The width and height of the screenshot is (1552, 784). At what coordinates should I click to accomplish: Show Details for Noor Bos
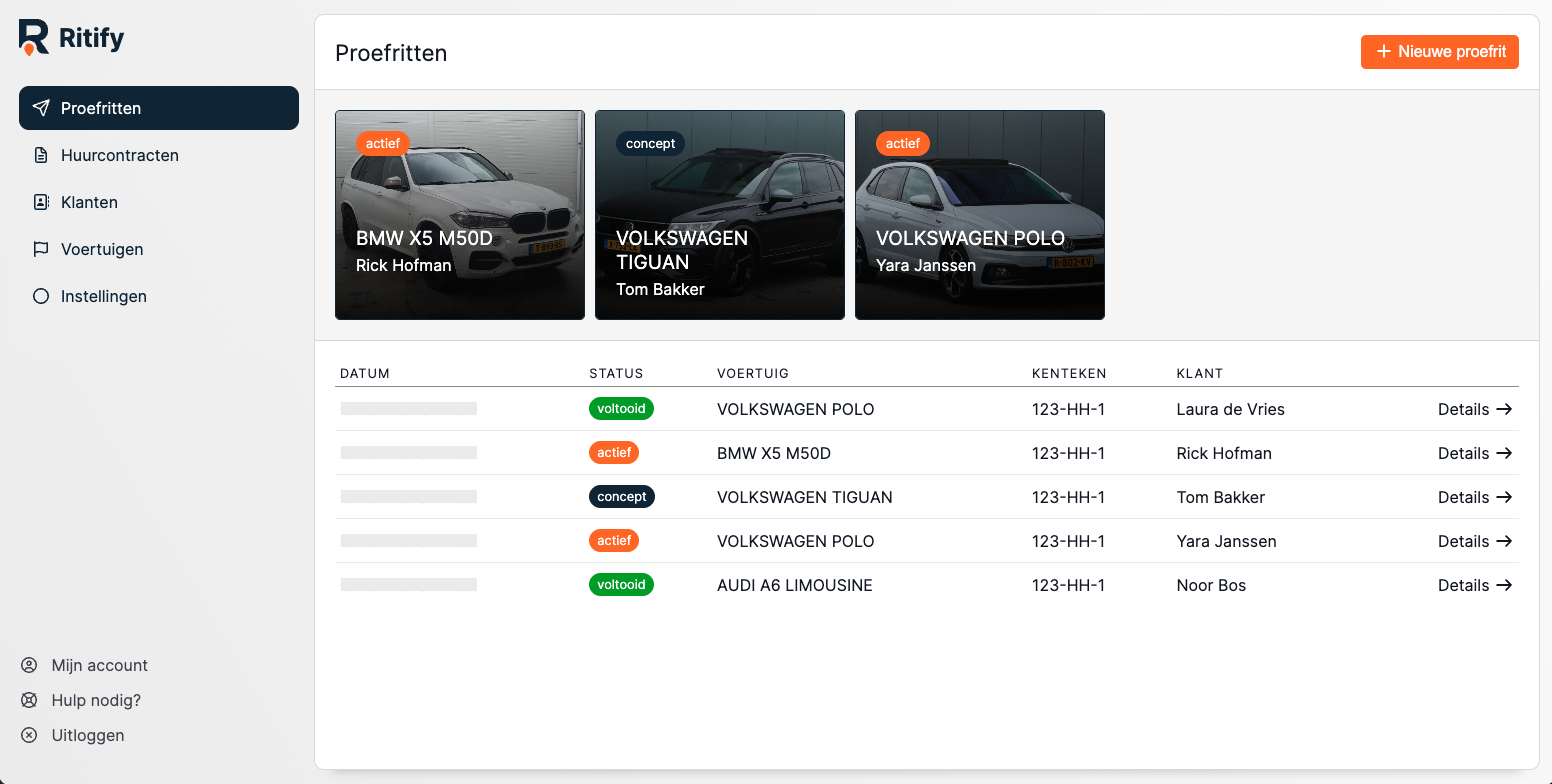click(1475, 585)
